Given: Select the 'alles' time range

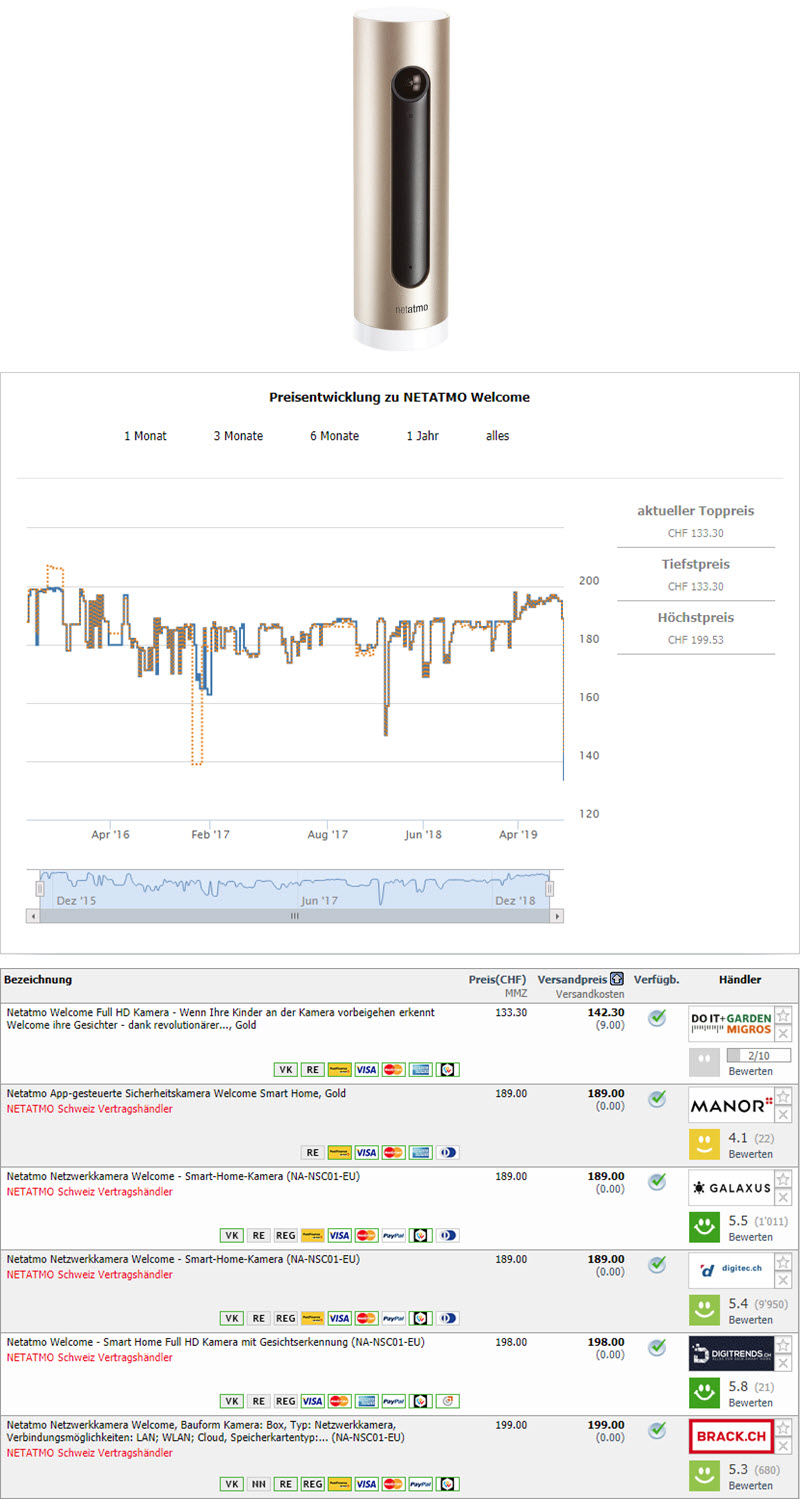Looking at the screenshot, I should (x=497, y=436).
